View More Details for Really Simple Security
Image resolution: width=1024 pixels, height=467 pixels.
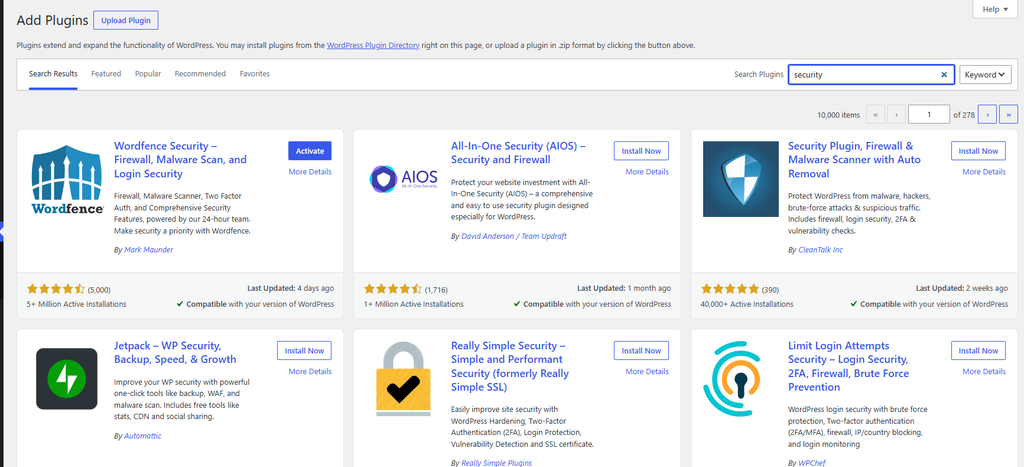click(x=647, y=372)
